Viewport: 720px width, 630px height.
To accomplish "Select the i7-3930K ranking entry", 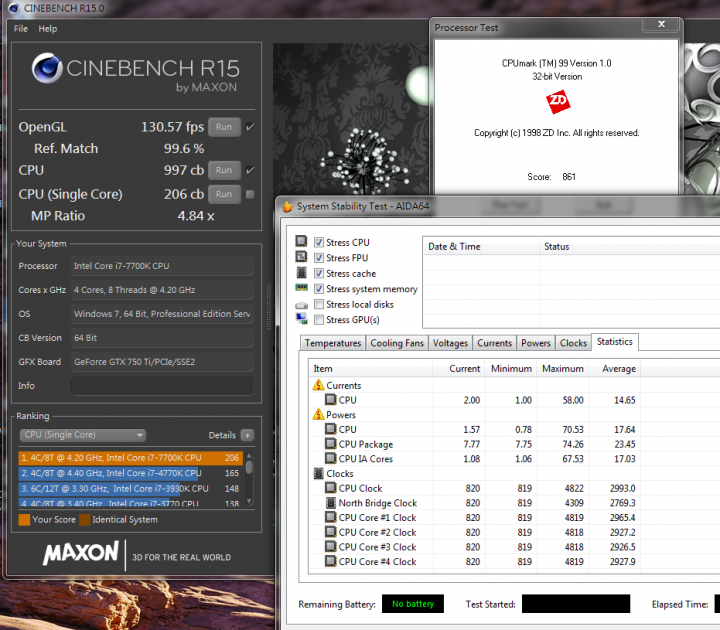I will [x=130, y=489].
